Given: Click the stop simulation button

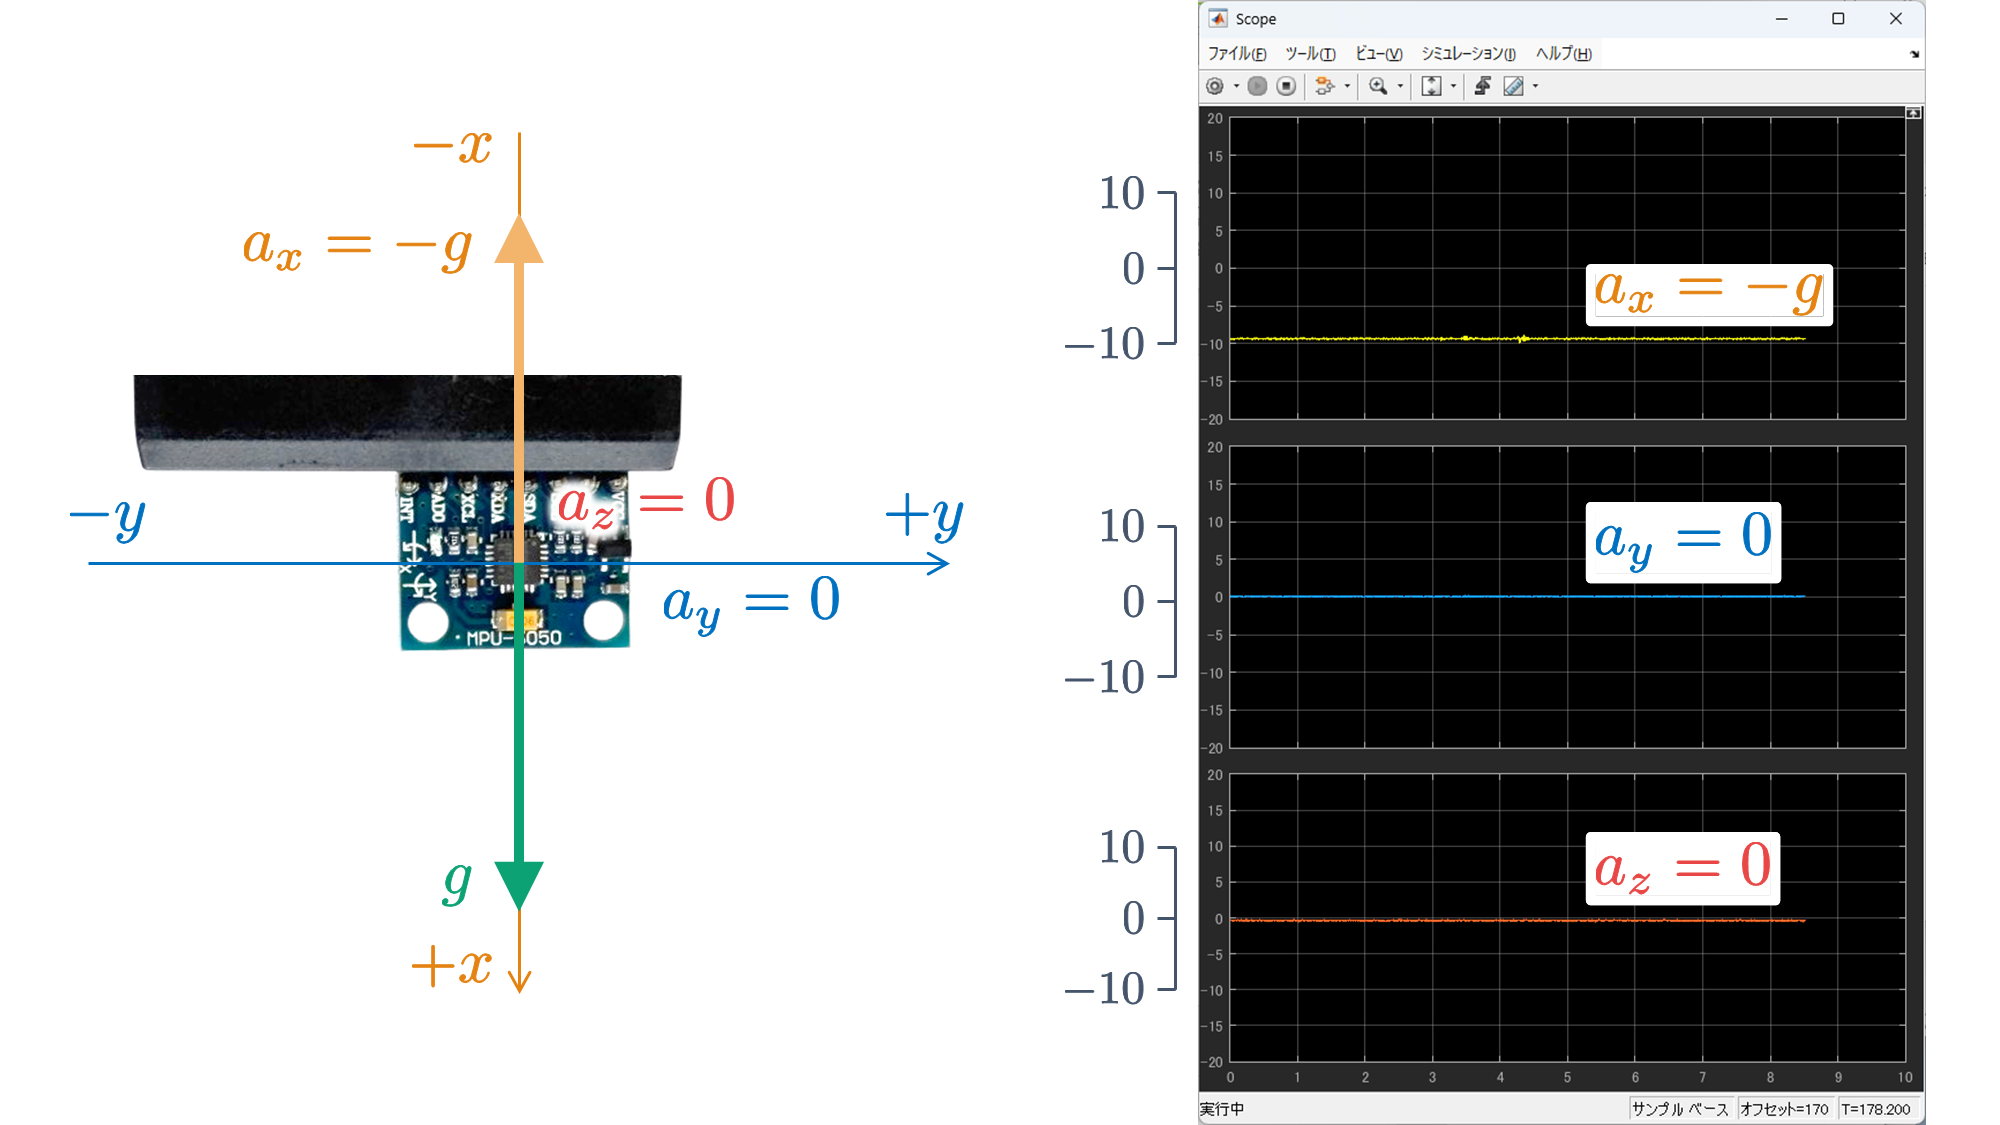Looking at the screenshot, I should pyautogui.click(x=1287, y=87).
